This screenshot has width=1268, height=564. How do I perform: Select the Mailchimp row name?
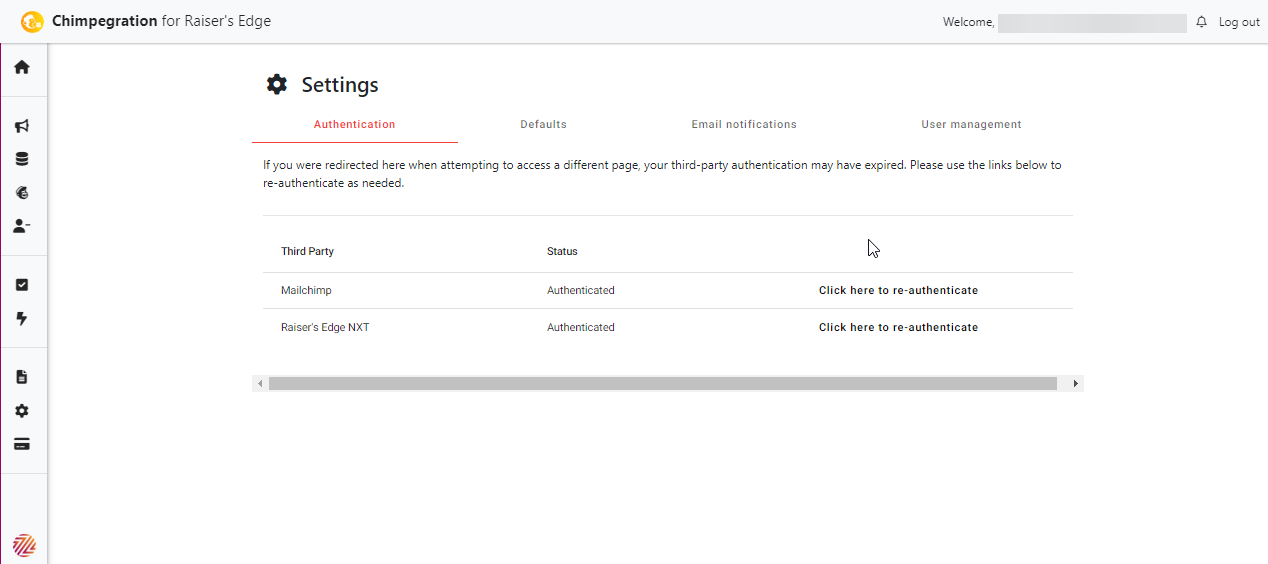(306, 291)
